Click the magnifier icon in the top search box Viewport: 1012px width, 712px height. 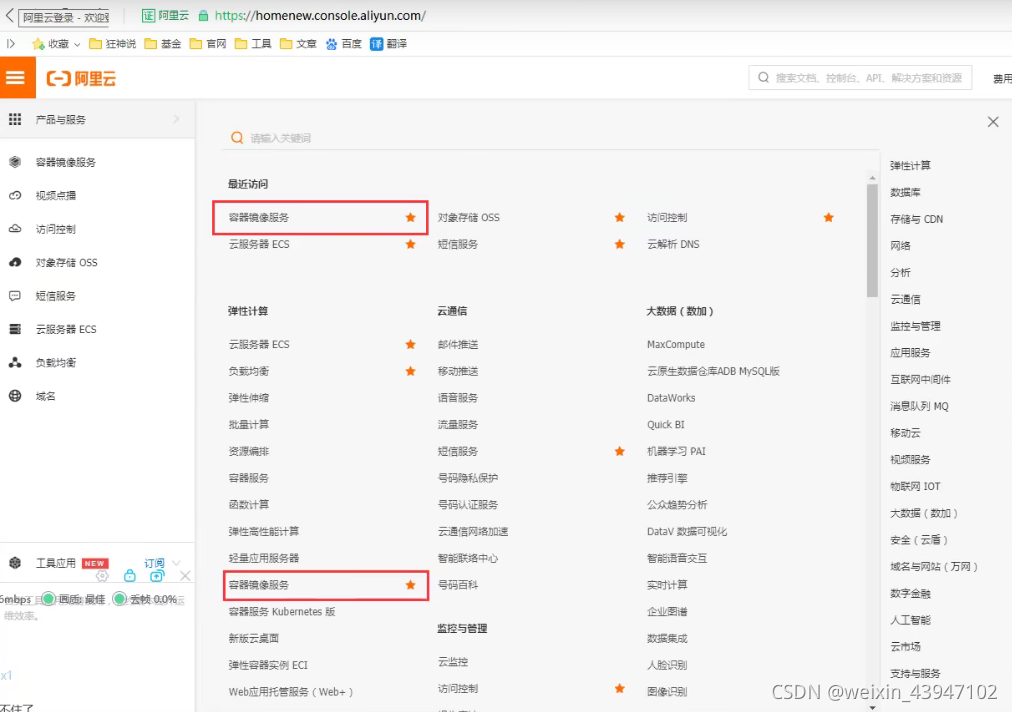coord(764,78)
